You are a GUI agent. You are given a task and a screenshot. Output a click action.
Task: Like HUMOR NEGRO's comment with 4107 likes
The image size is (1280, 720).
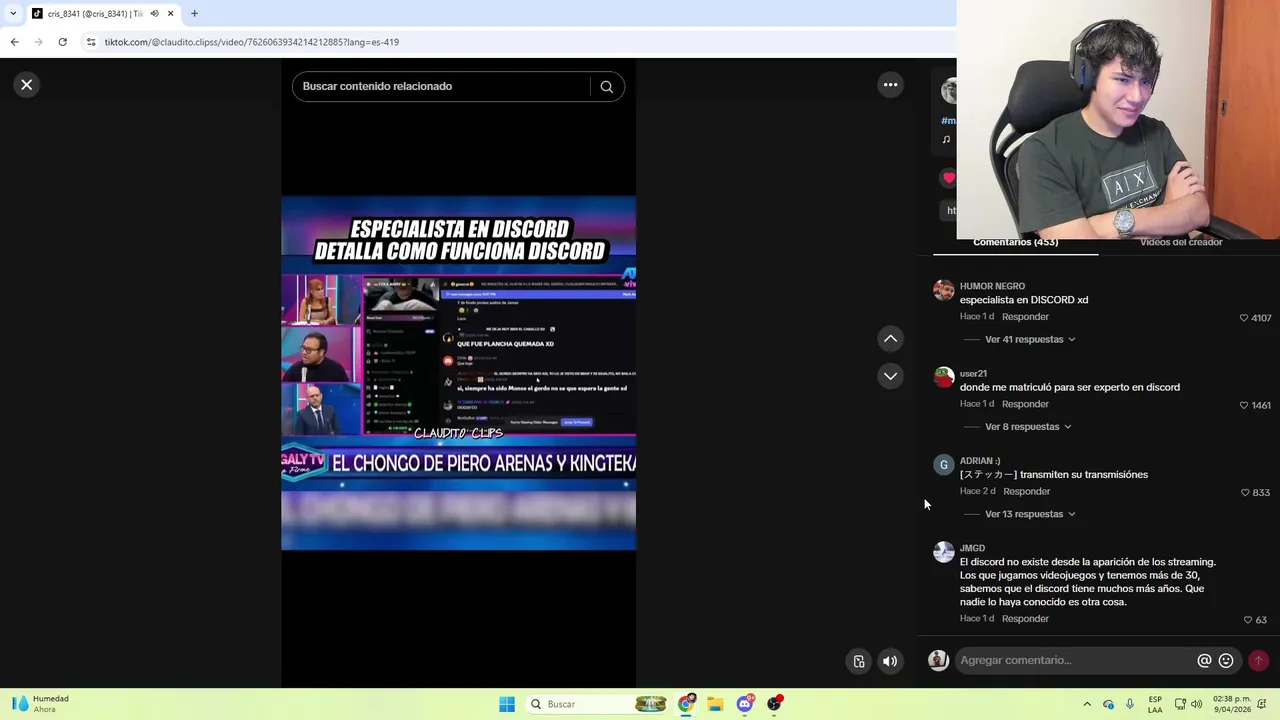[1244, 318]
